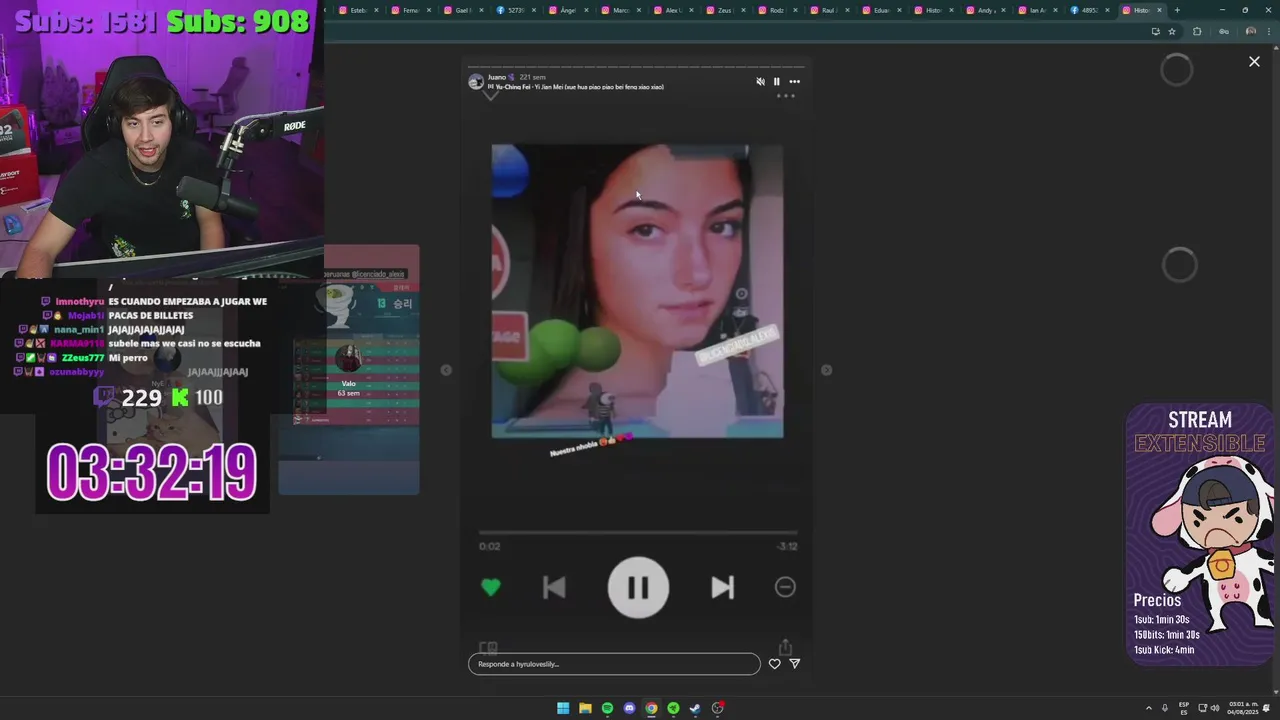Open Google Chrome from the taskbar

click(x=651, y=708)
